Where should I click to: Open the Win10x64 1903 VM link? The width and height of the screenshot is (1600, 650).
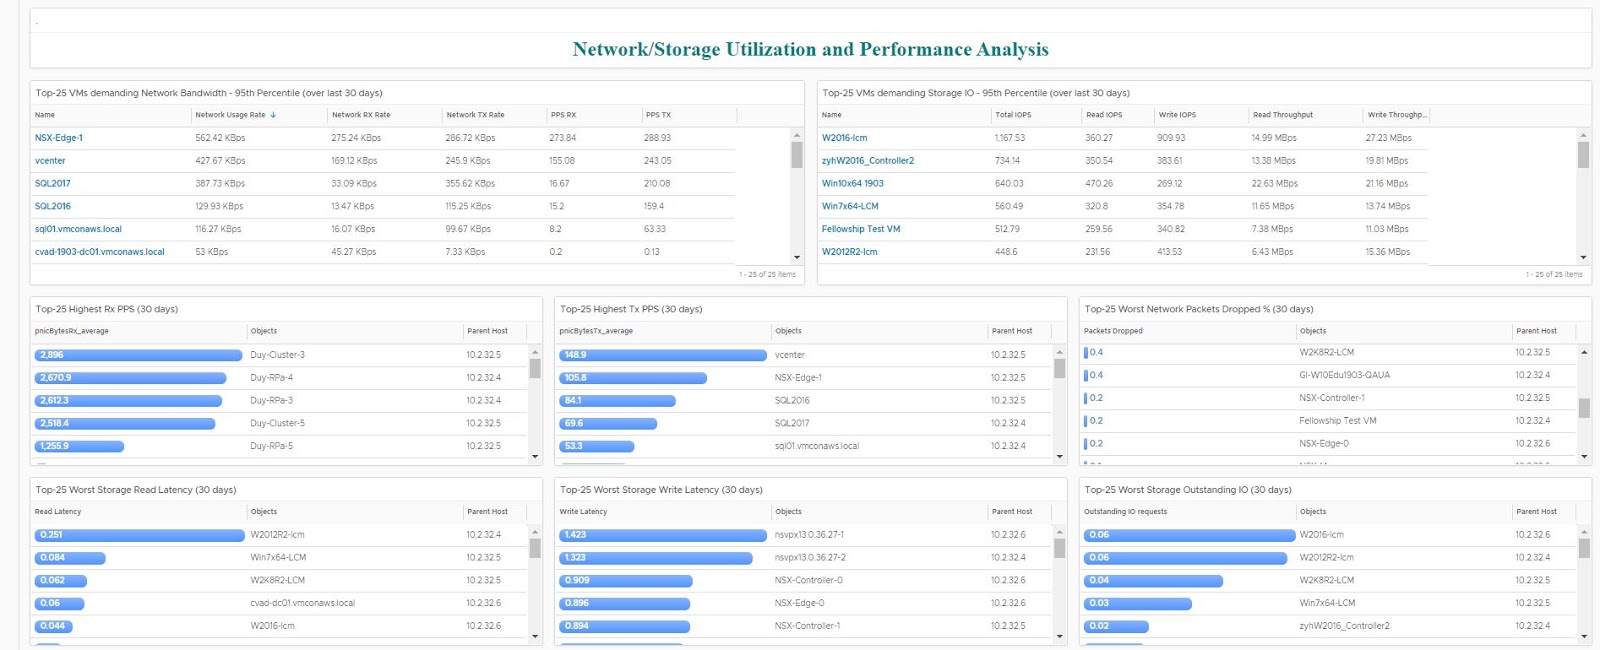pos(852,184)
